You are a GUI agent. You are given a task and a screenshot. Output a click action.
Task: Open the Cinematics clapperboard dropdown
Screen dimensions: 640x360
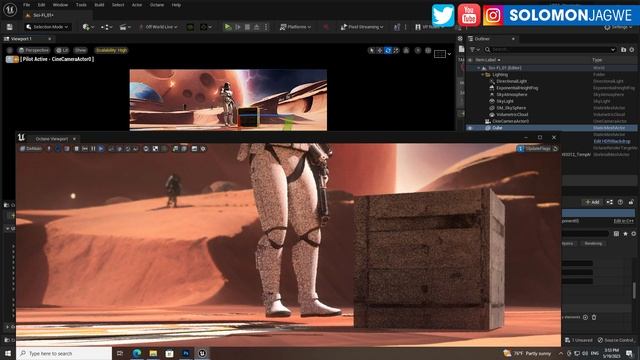[125, 27]
